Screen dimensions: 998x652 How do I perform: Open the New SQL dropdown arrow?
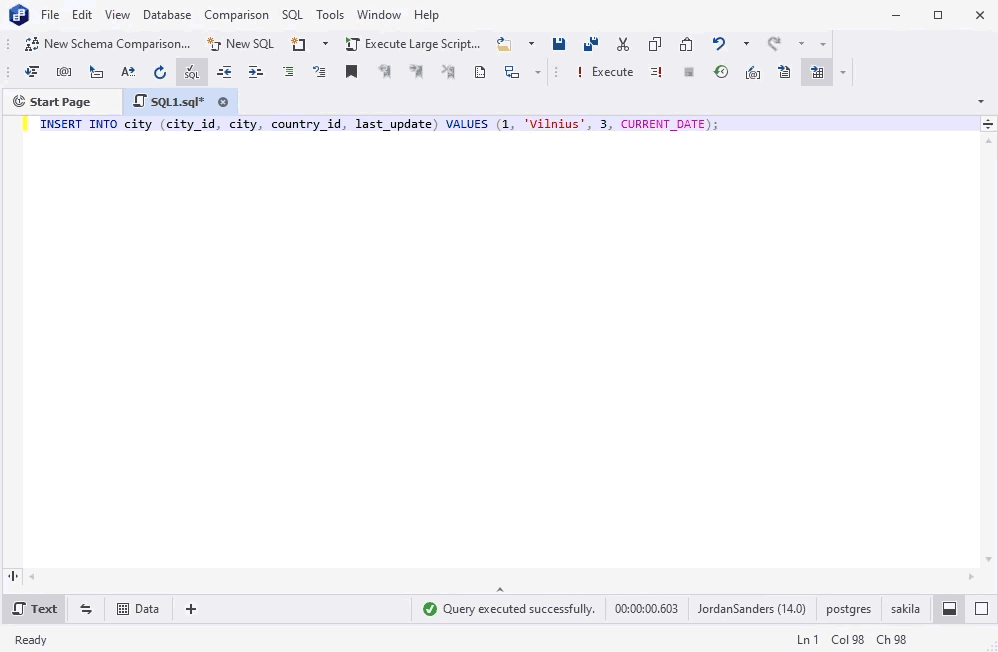click(324, 43)
